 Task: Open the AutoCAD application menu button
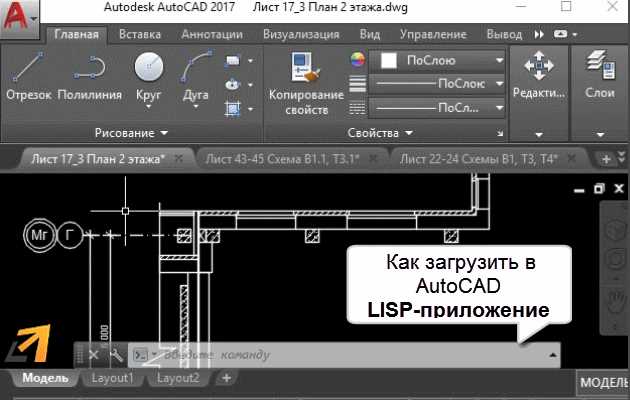point(19,18)
